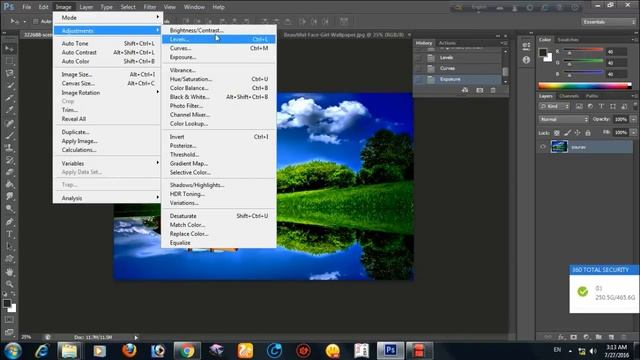Add layer mask icon in Layers panel
Screen dimensions: 640x360
point(574,337)
